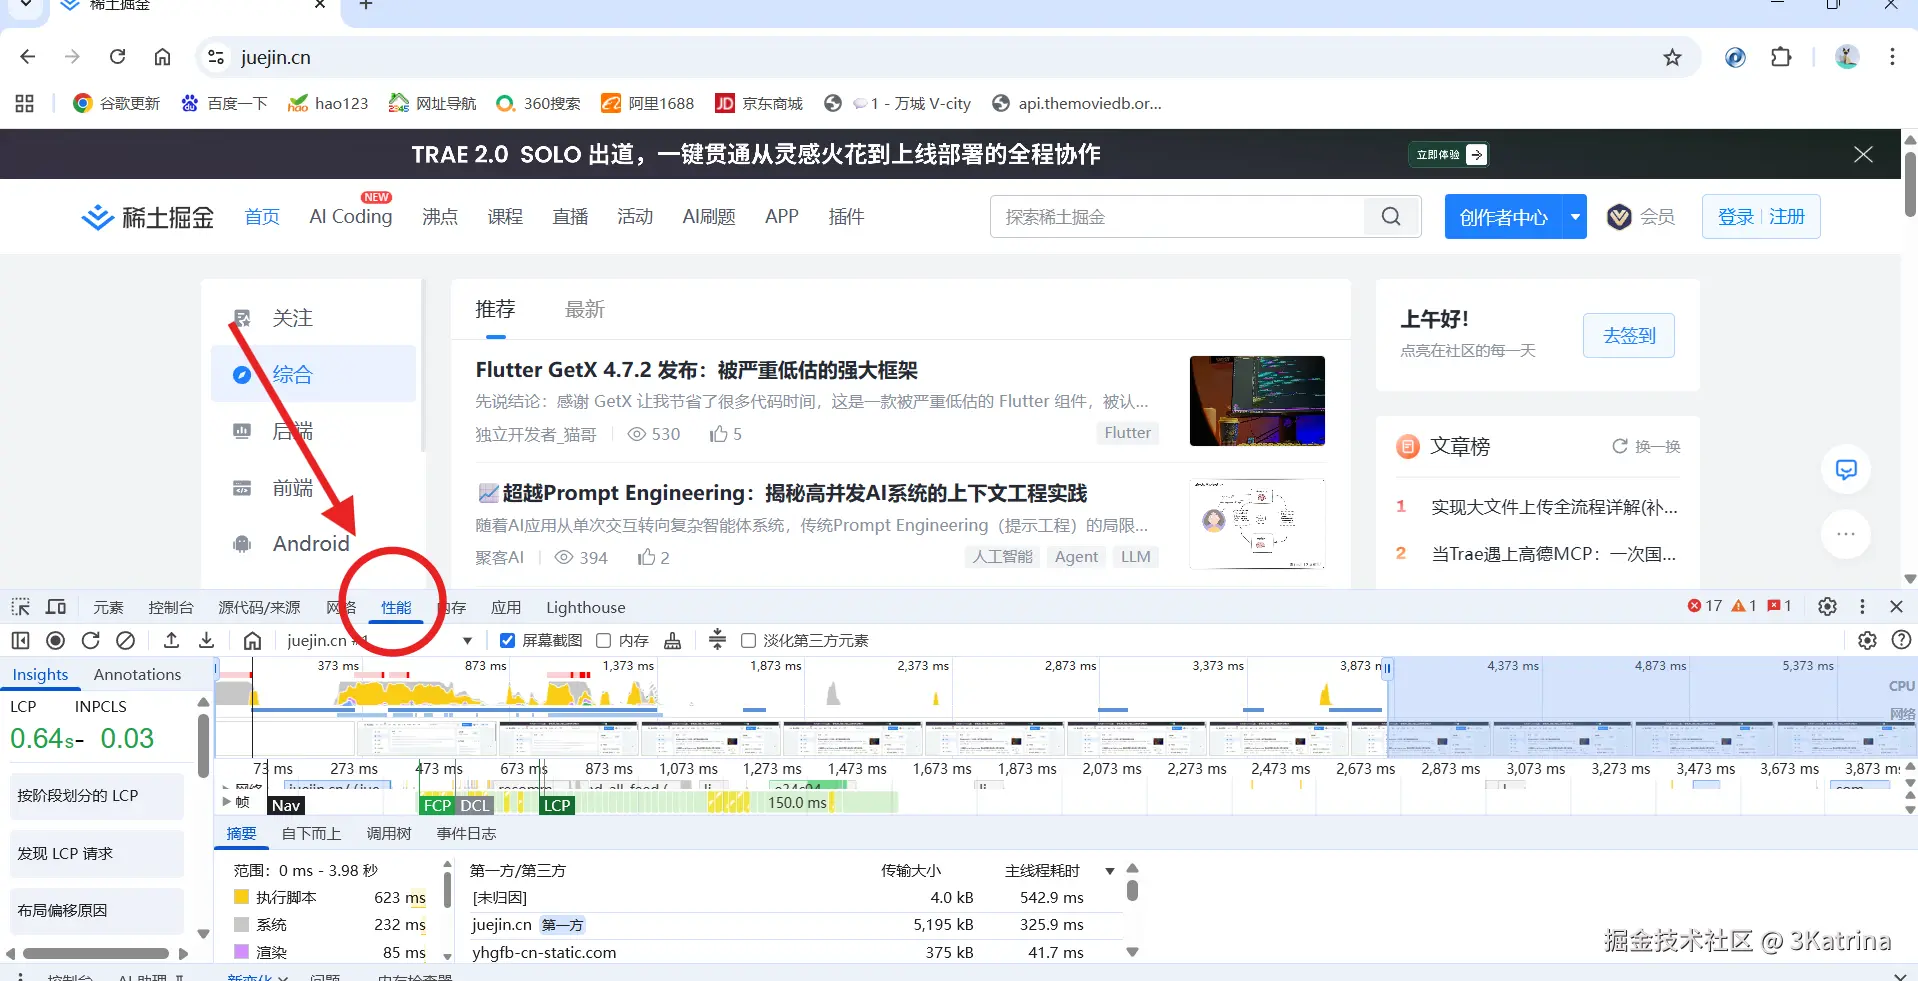Click the FCP marker on the timeline
The height and width of the screenshot is (981, 1918).
(437, 805)
